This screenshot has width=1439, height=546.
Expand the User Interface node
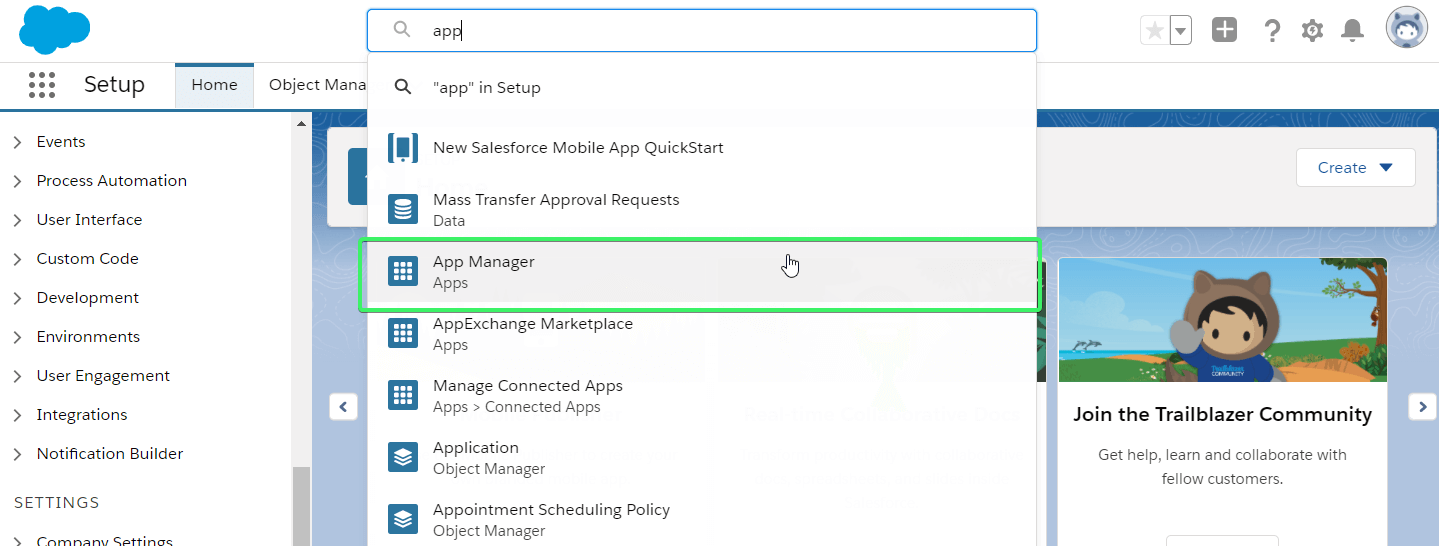click(x=18, y=220)
